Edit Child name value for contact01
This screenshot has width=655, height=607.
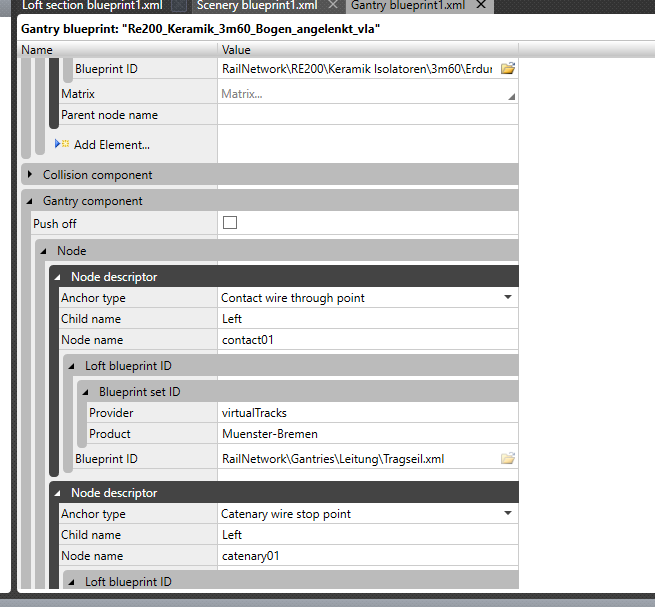click(368, 319)
